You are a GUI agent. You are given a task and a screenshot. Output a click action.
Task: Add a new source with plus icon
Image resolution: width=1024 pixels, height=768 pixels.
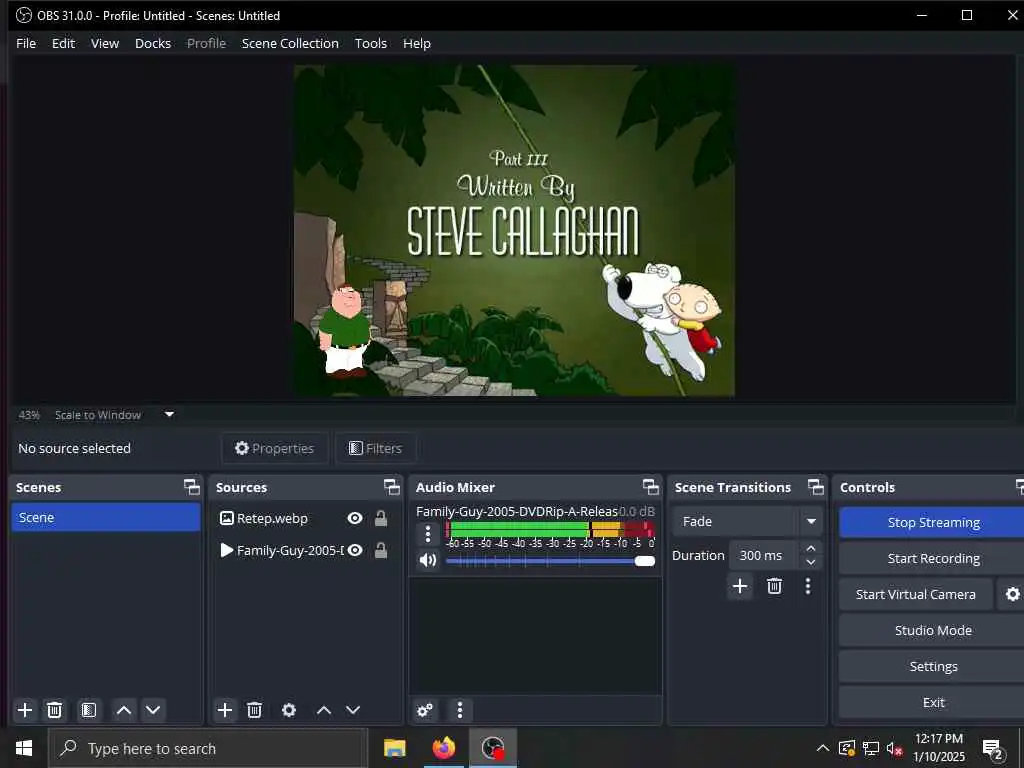pyautogui.click(x=225, y=710)
